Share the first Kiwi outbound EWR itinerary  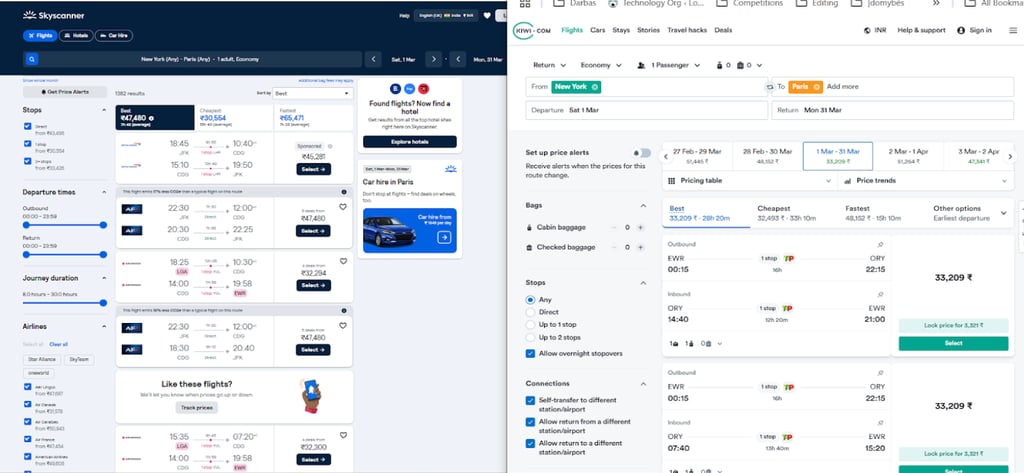[880, 245]
